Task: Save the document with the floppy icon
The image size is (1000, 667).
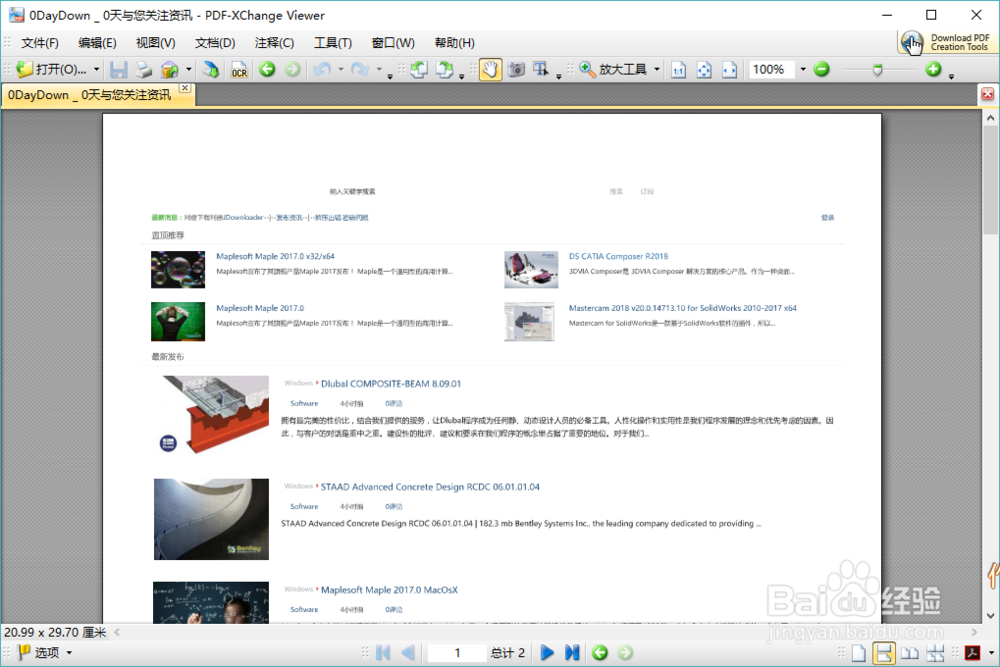Action: [119, 69]
